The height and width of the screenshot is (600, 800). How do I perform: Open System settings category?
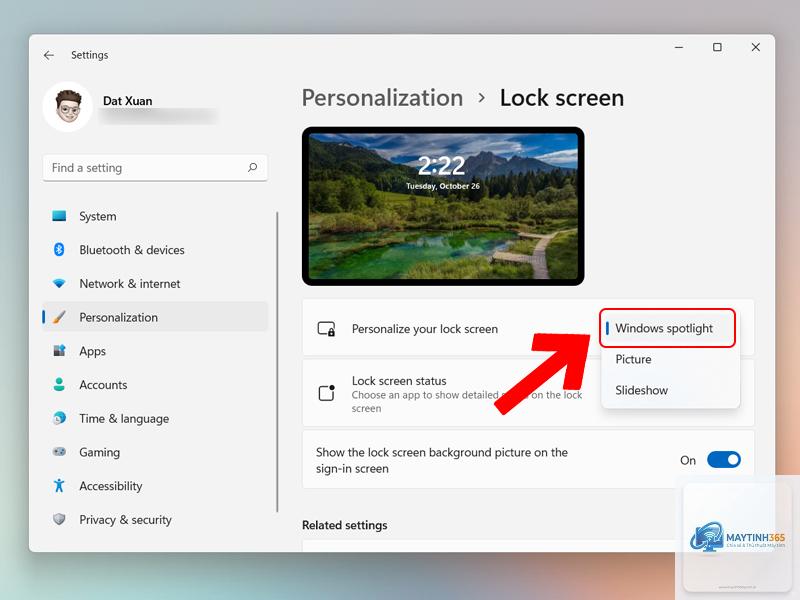(x=155, y=216)
